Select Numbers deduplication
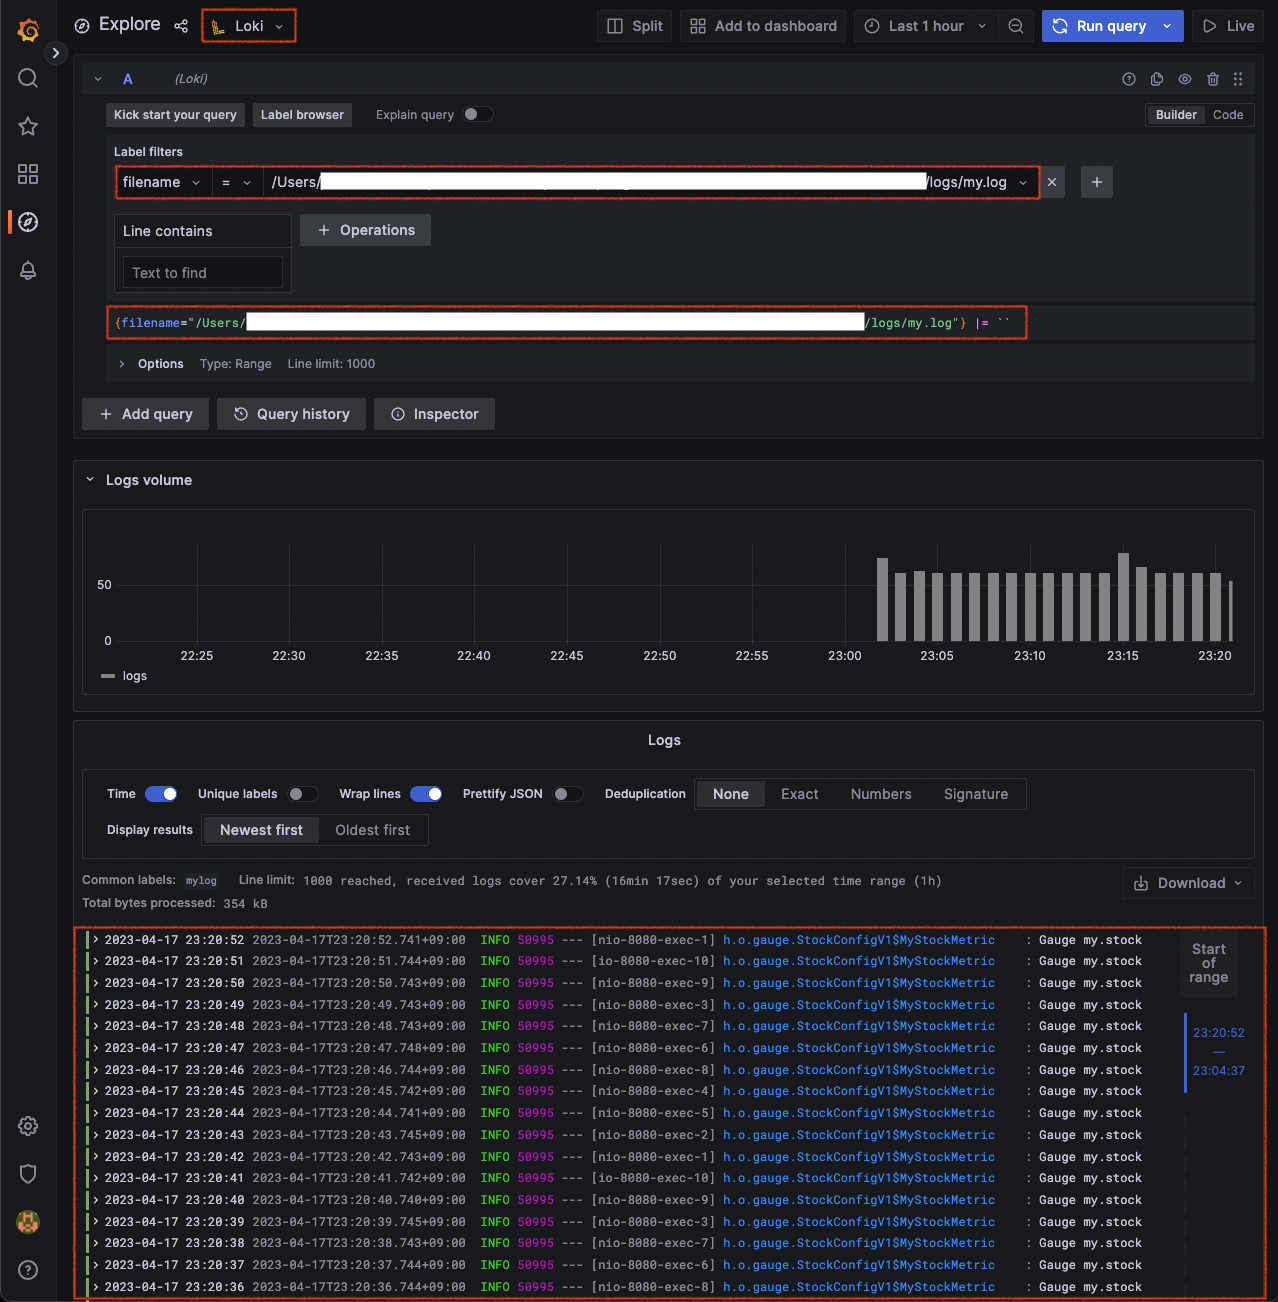Image resolution: width=1278 pixels, height=1302 pixels. [x=881, y=794]
